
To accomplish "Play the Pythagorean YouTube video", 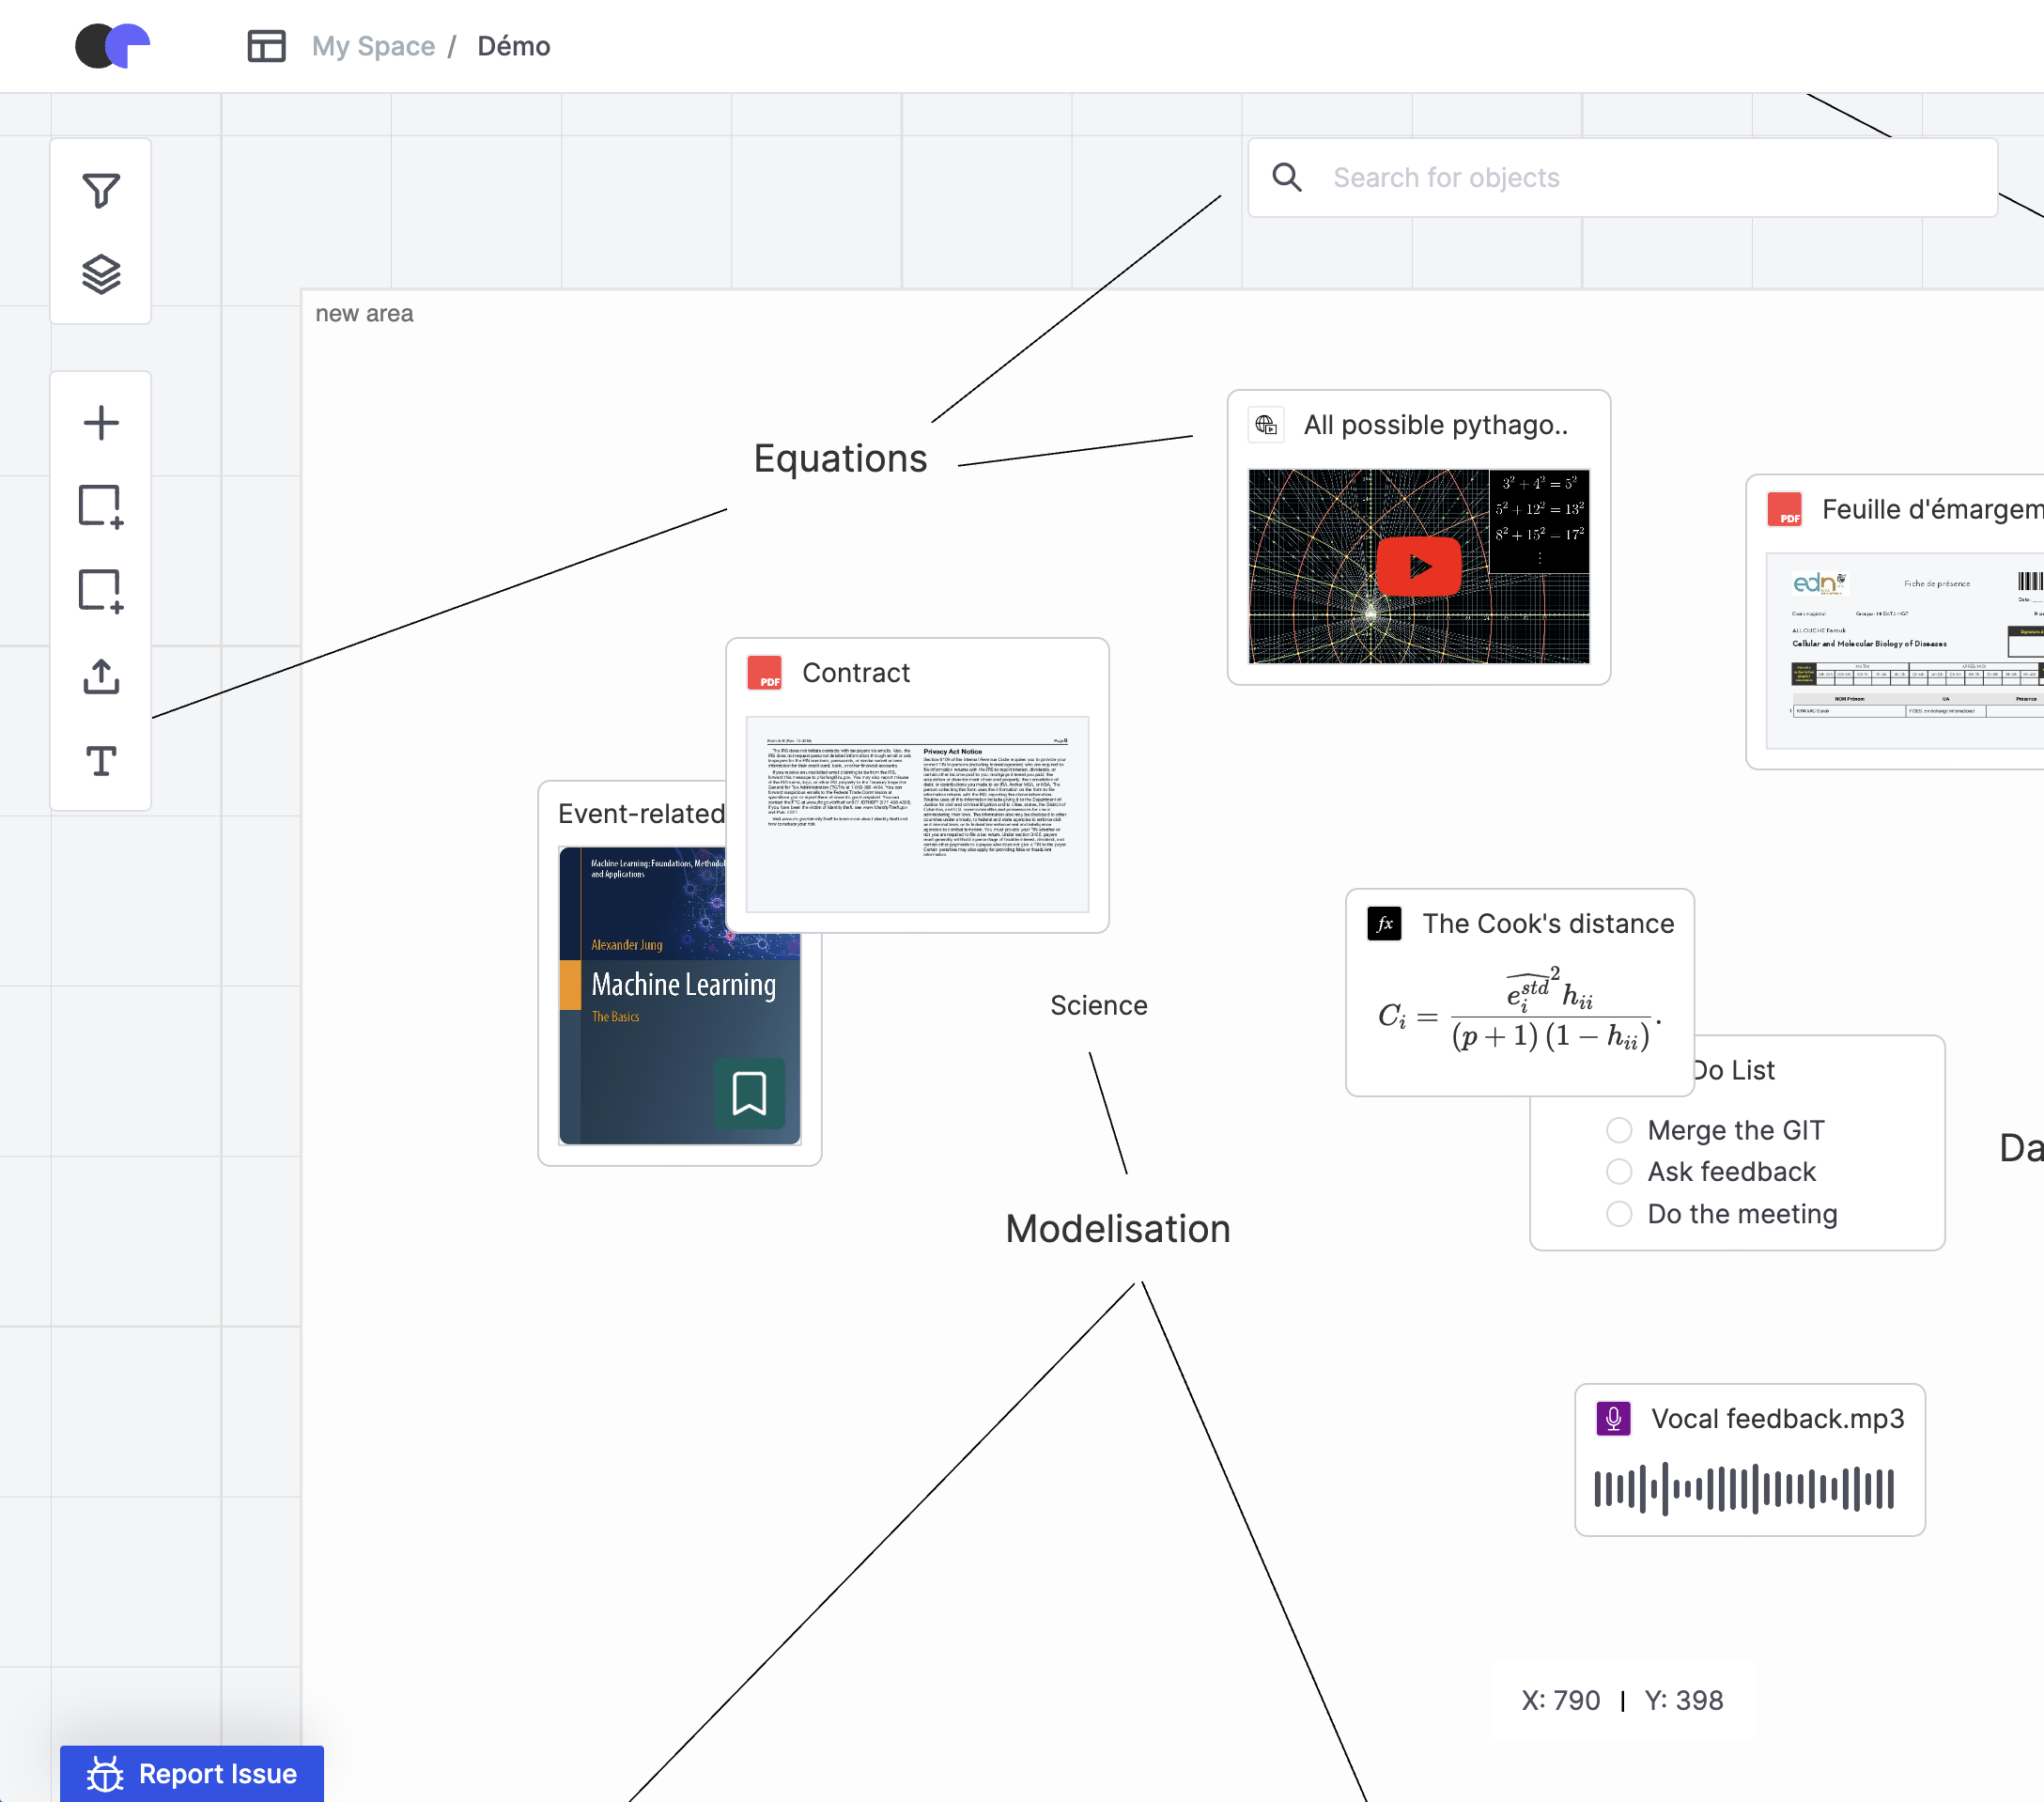I will [x=1418, y=566].
